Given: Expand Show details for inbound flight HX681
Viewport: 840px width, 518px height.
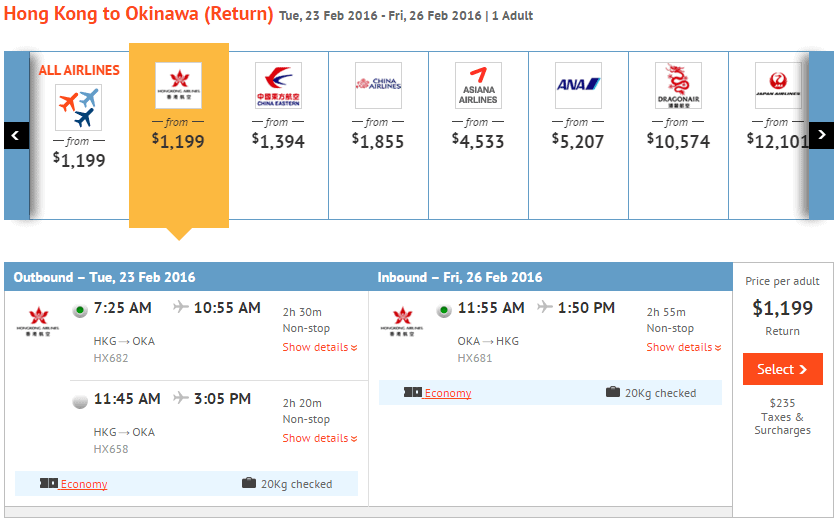Looking at the screenshot, I should pos(683,347).
